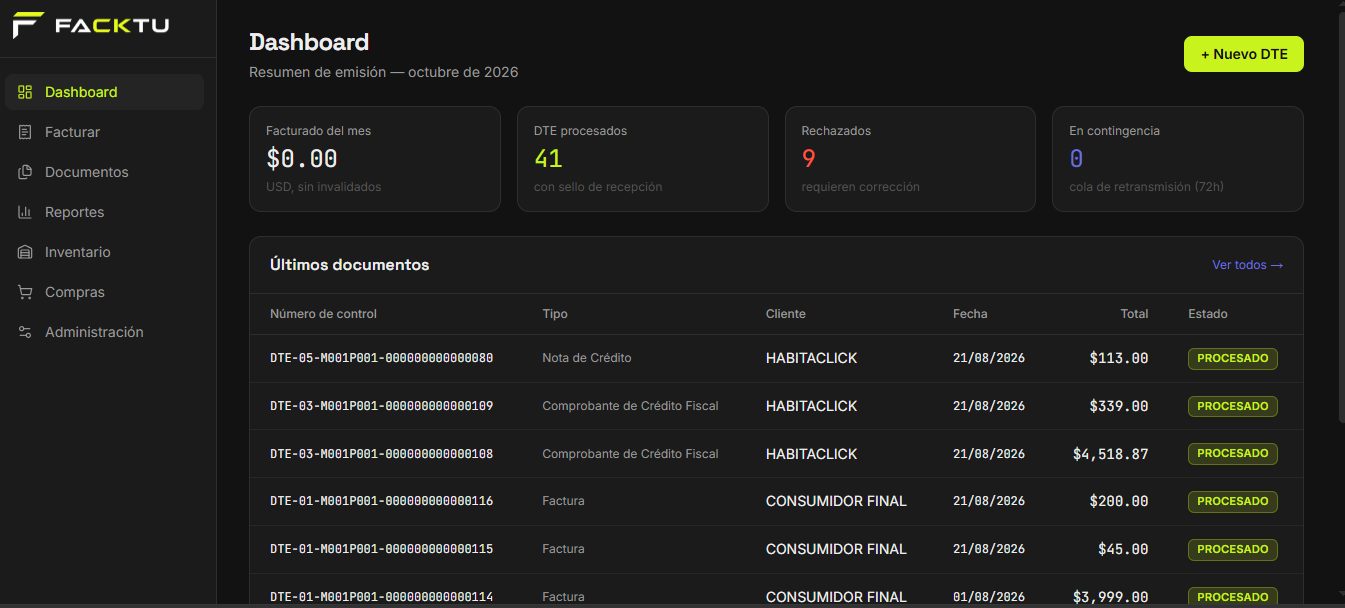Click the Documentos copy icon
The height and width of the screenshot is (608, 1345).
pyautogui.click(x=26, y=172)
